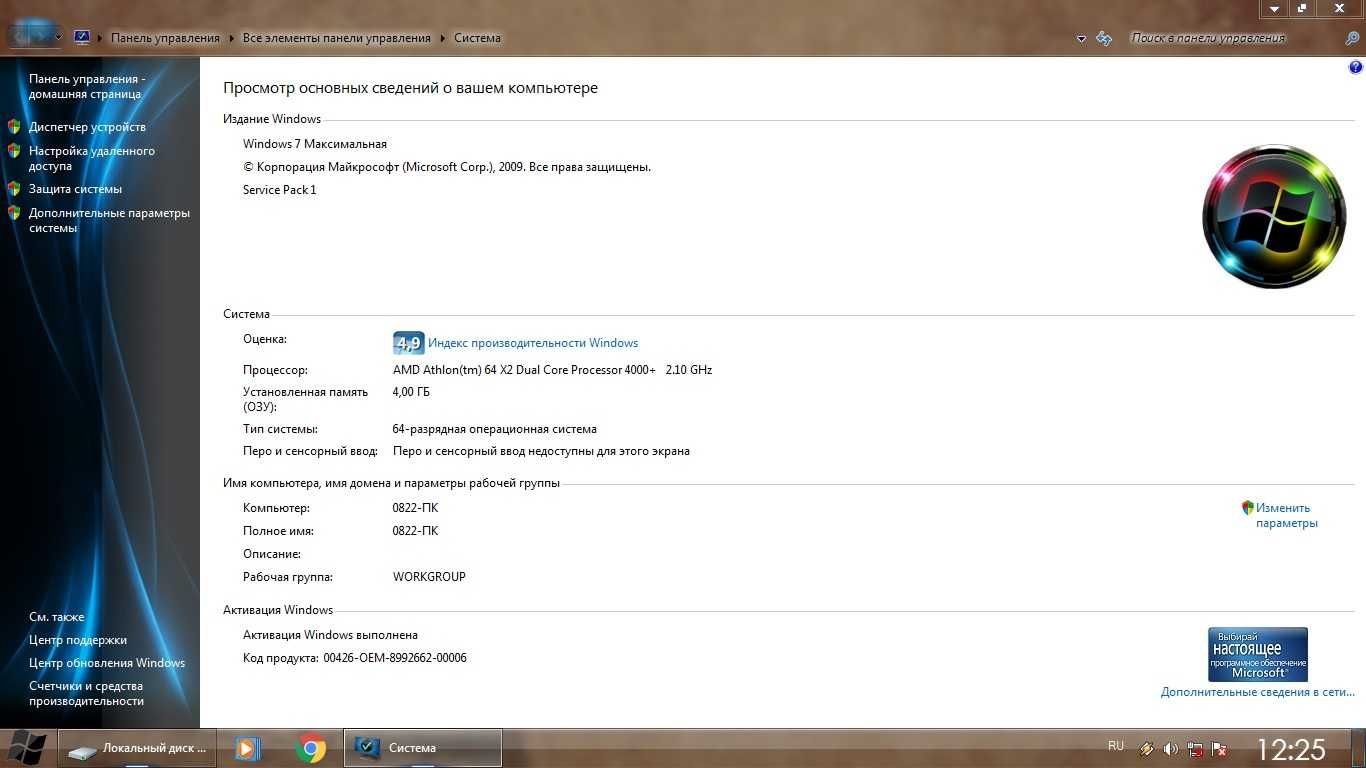Select the Система taskbar button
The width and height of the screenshot is (1366, 768).
pos(423,748)
